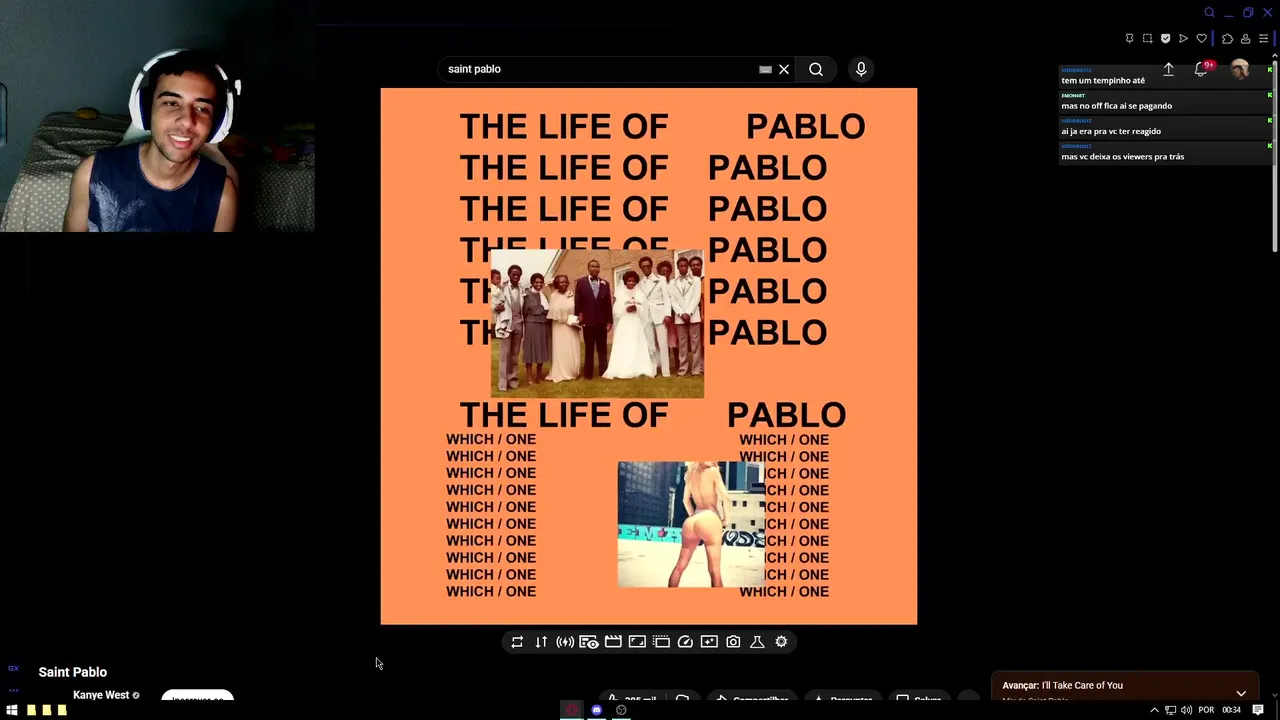Click the player play-arrow icon in browser toolbar

1183,39
